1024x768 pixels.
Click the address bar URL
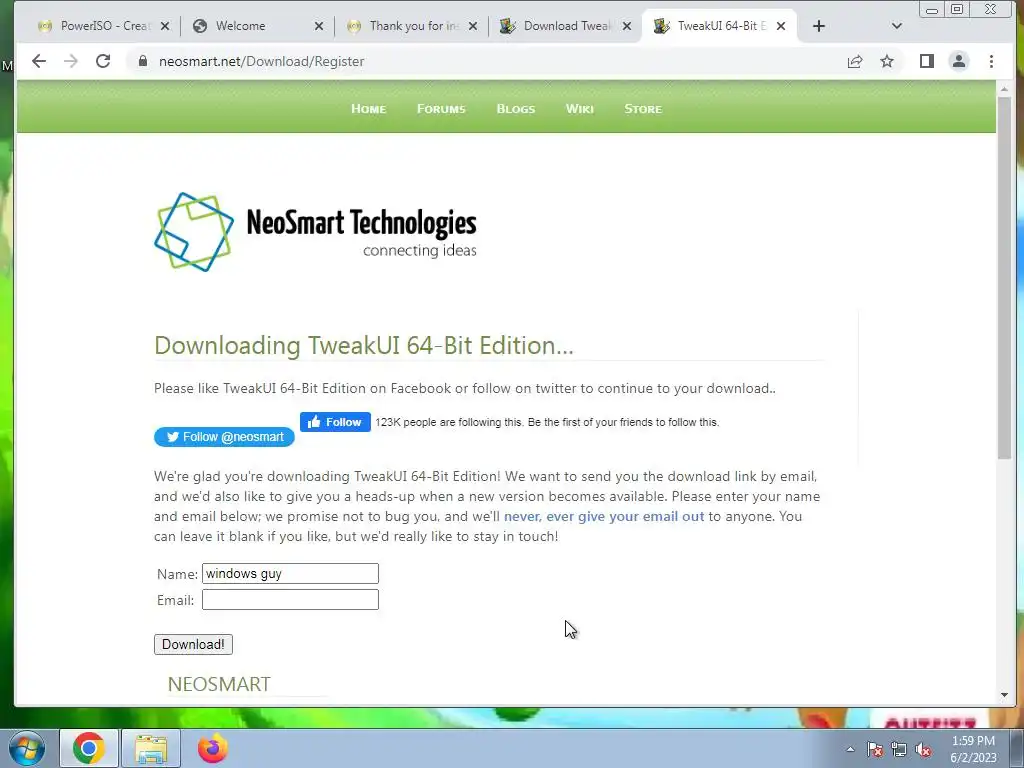pos(261,61)
